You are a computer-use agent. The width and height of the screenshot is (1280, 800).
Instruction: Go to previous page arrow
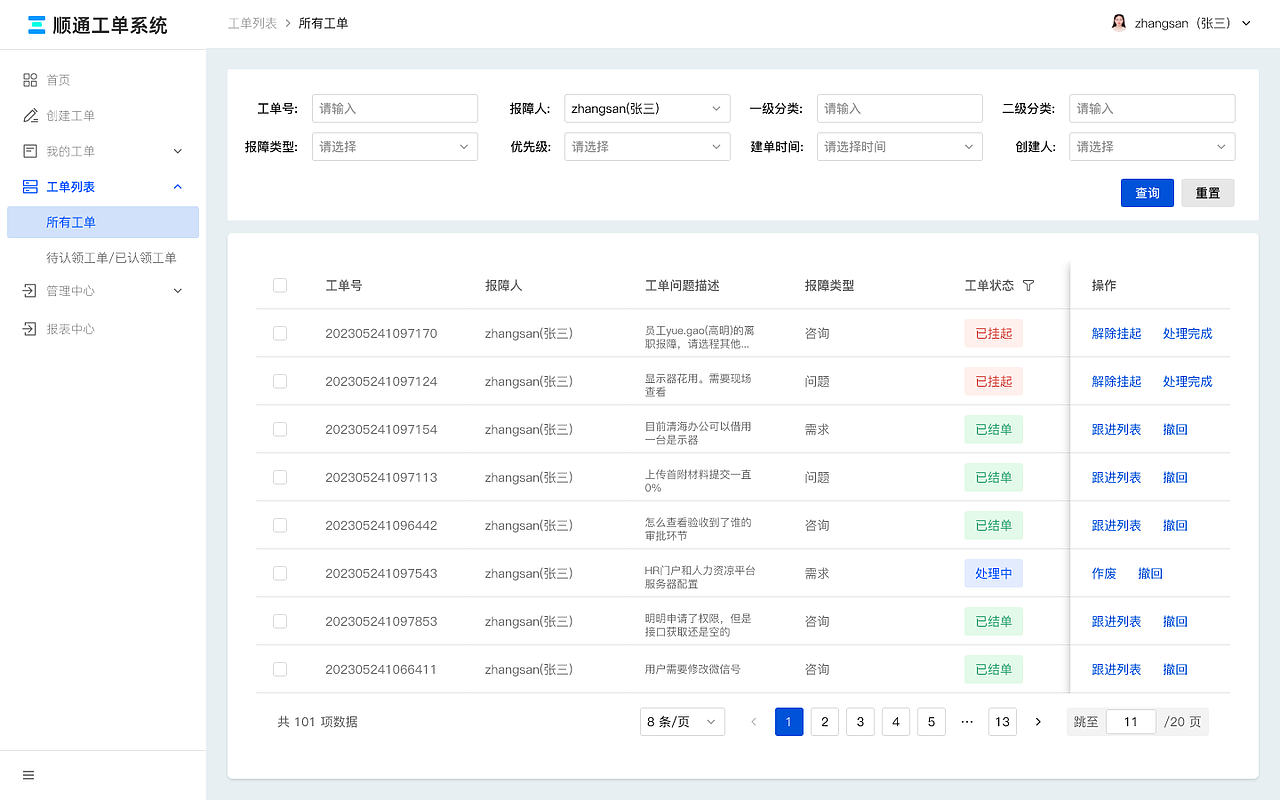click(x=754, y=722)
